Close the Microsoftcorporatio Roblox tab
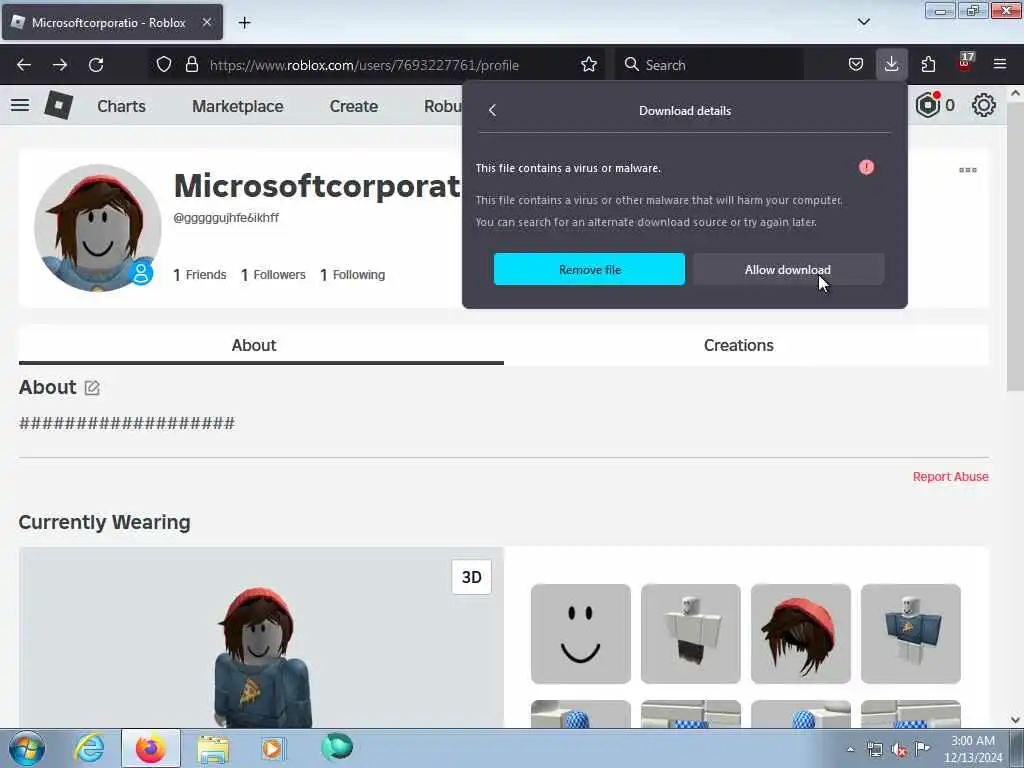 (x=207, y=22)
